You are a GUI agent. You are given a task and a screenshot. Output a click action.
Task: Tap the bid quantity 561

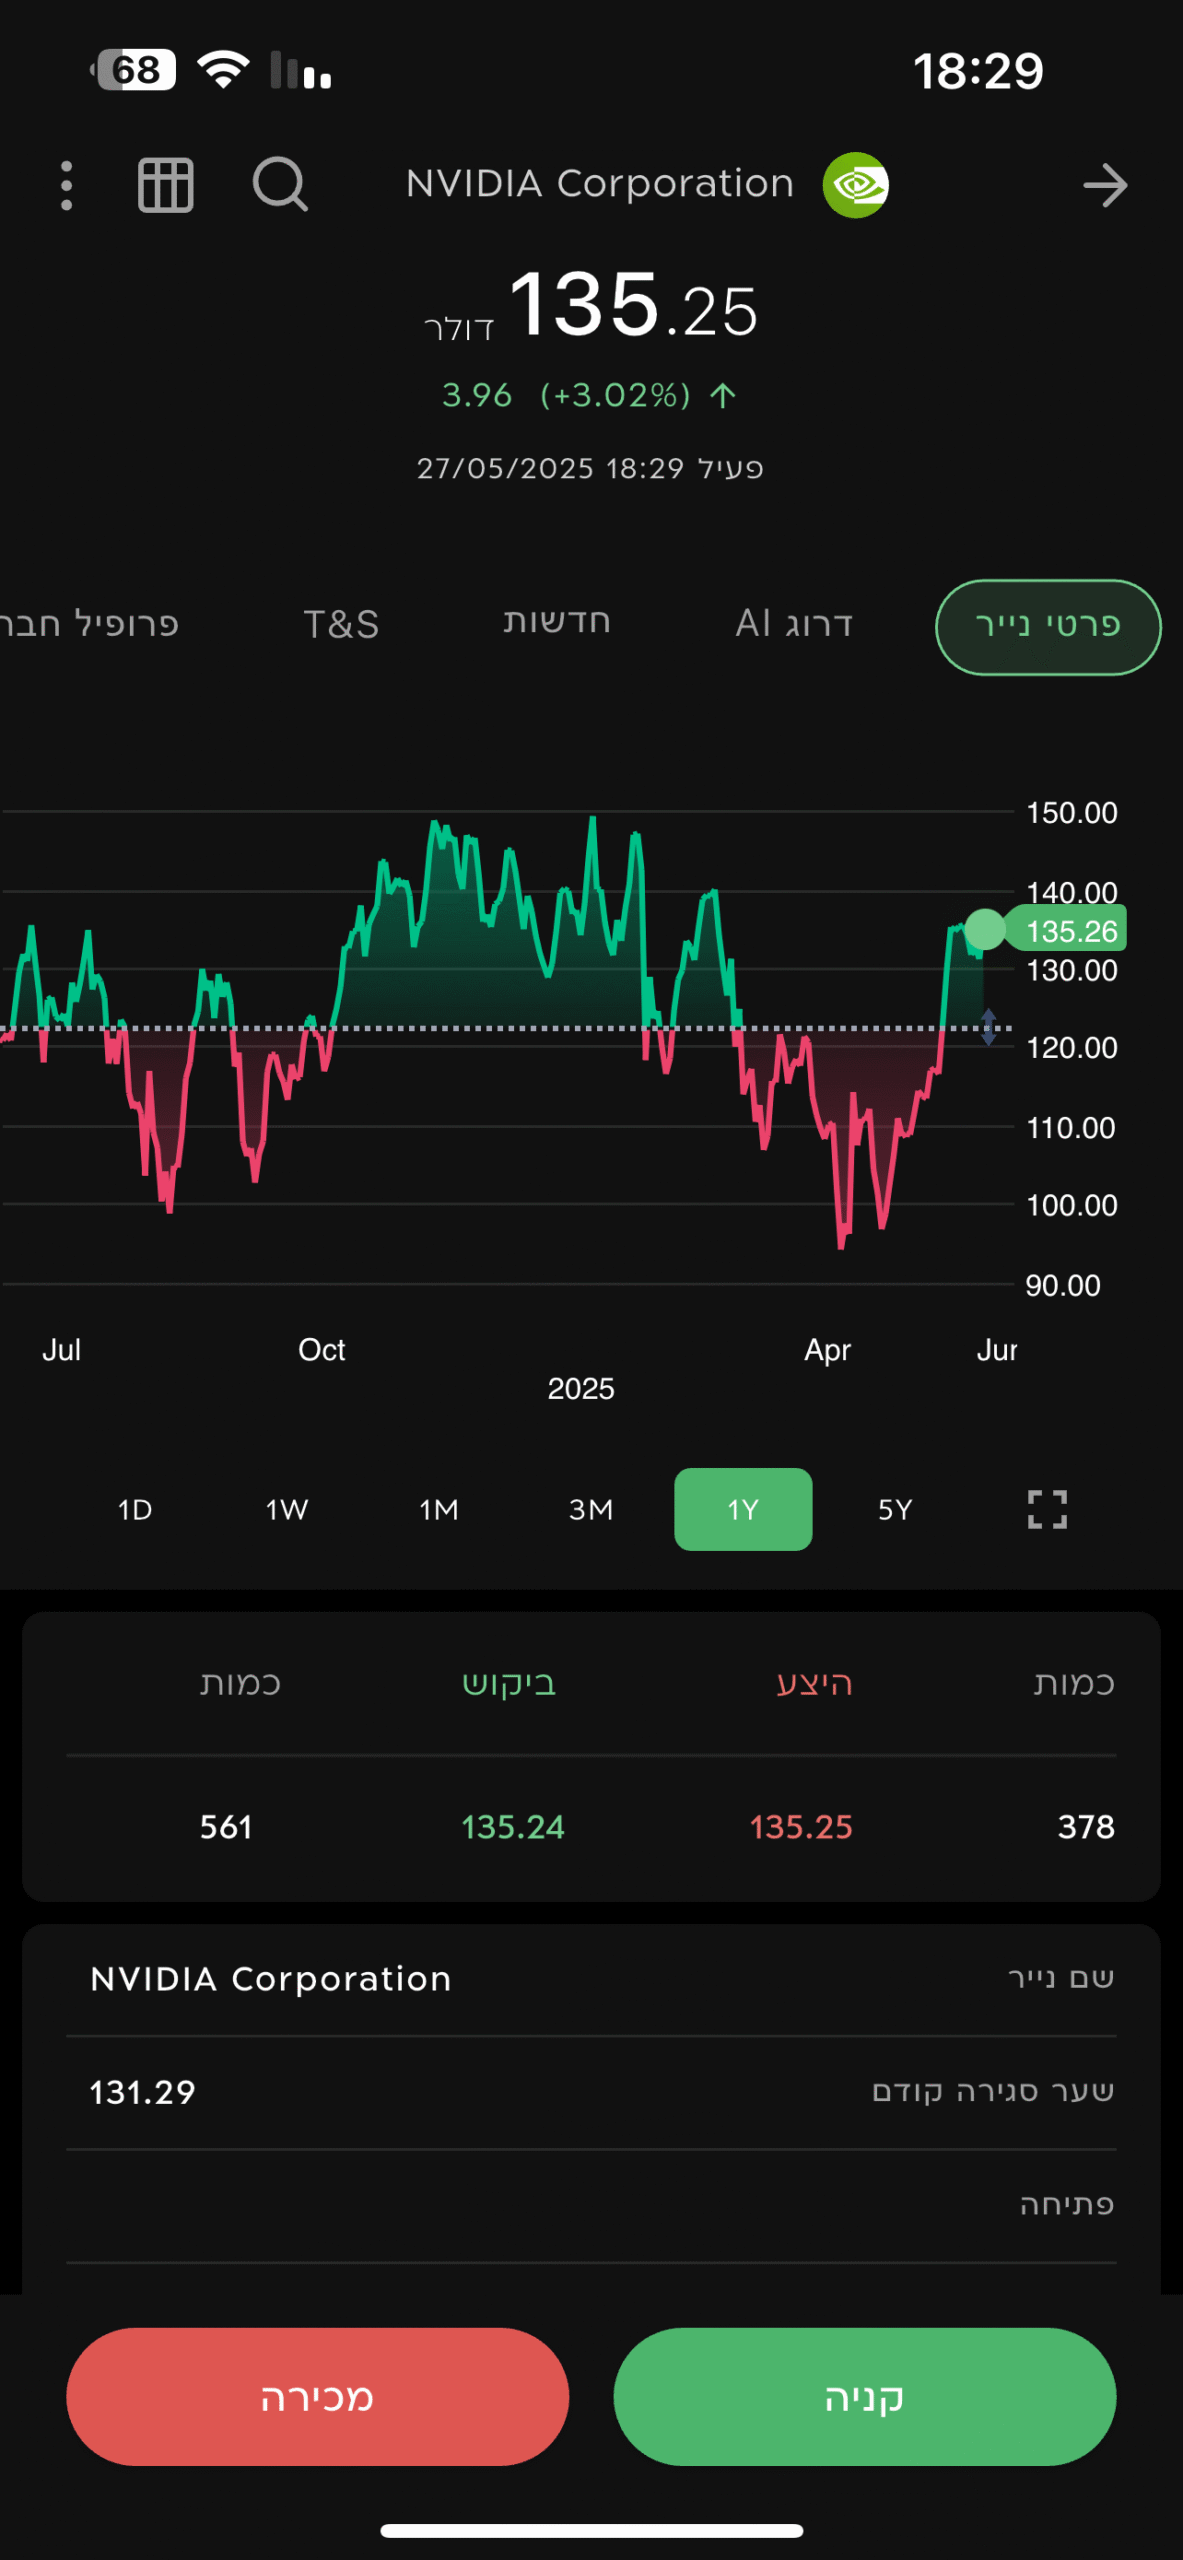(226, 1827)
